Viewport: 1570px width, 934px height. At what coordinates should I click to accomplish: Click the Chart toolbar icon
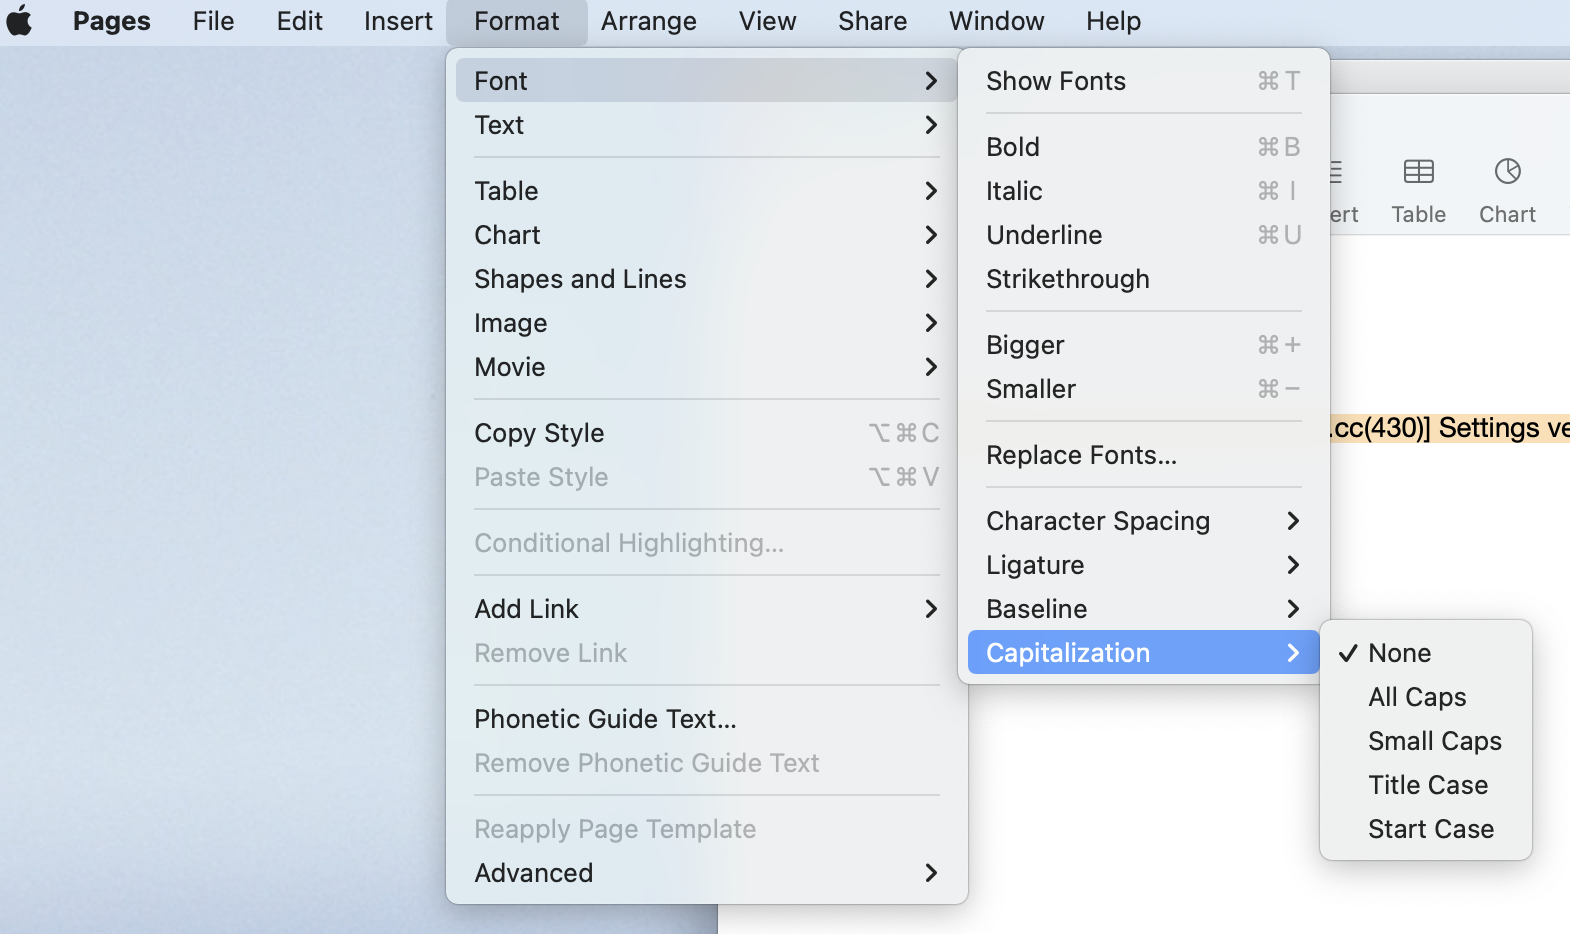(1507, 185)
